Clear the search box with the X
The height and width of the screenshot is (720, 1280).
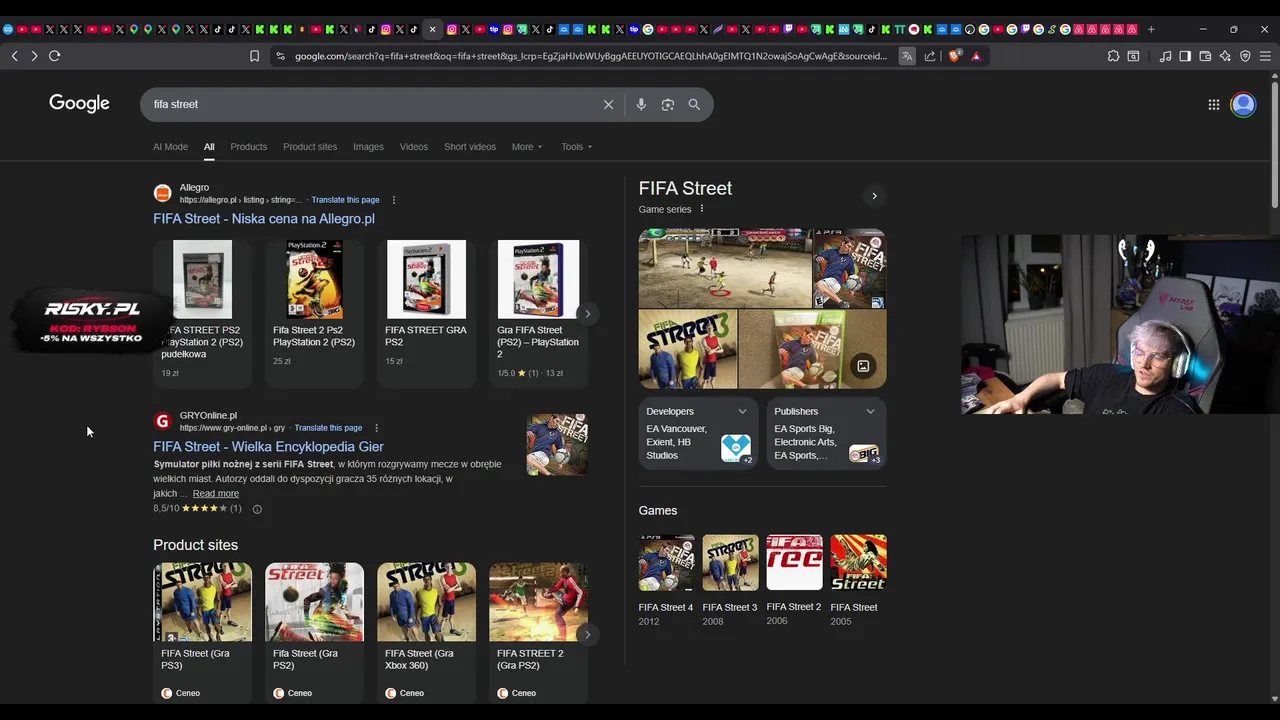click(608, 104)
